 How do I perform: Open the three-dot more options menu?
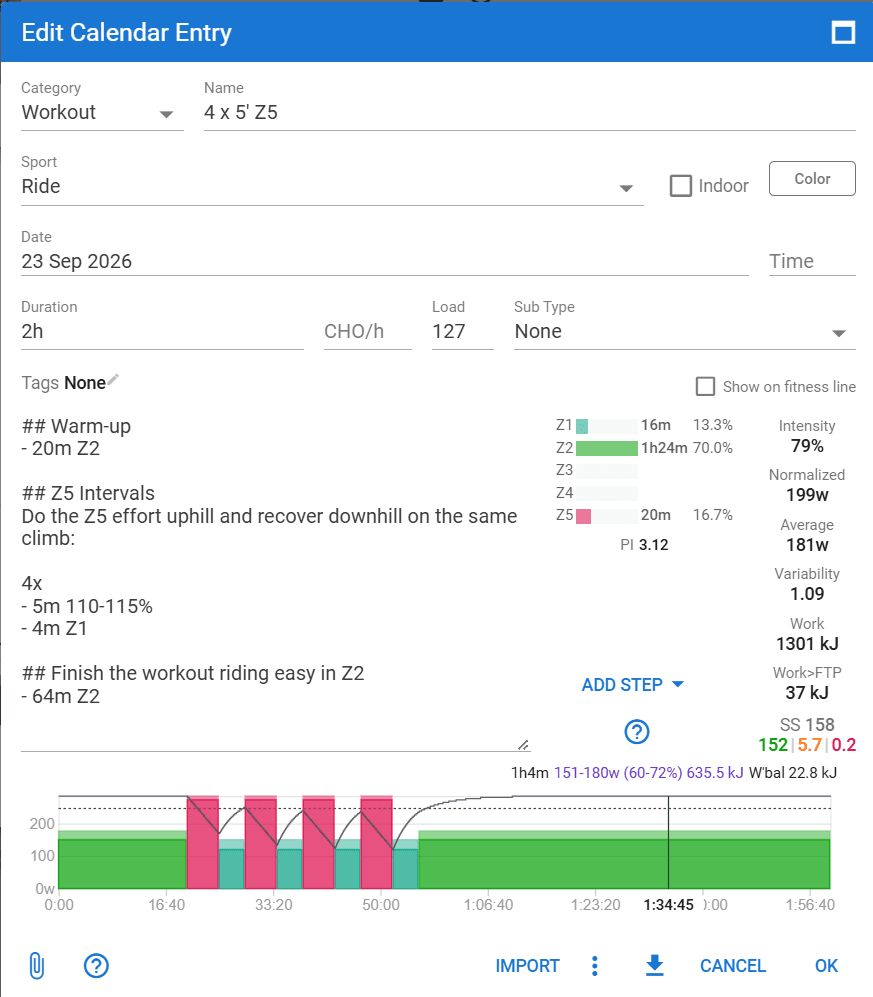point(595,966)
